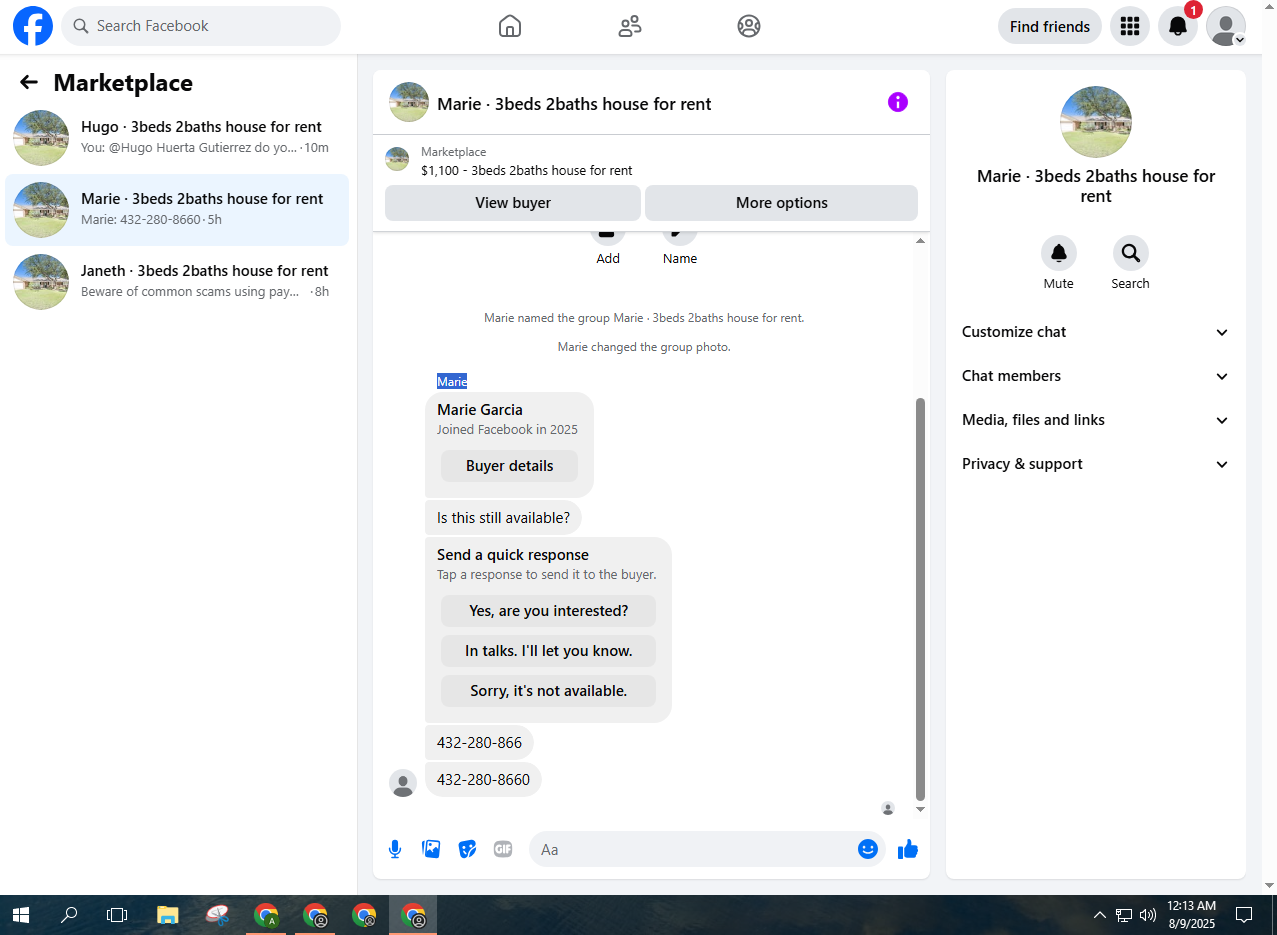
Task: Show hidden system tray icons chevron
Action: pos(1100,914)
